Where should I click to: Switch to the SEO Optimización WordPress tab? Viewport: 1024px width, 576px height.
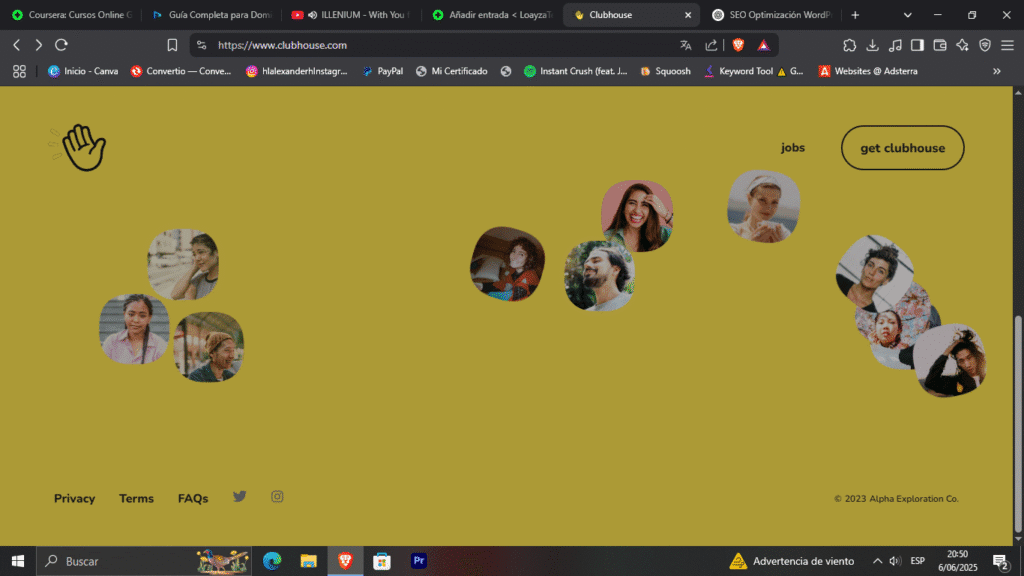(772, 14)
